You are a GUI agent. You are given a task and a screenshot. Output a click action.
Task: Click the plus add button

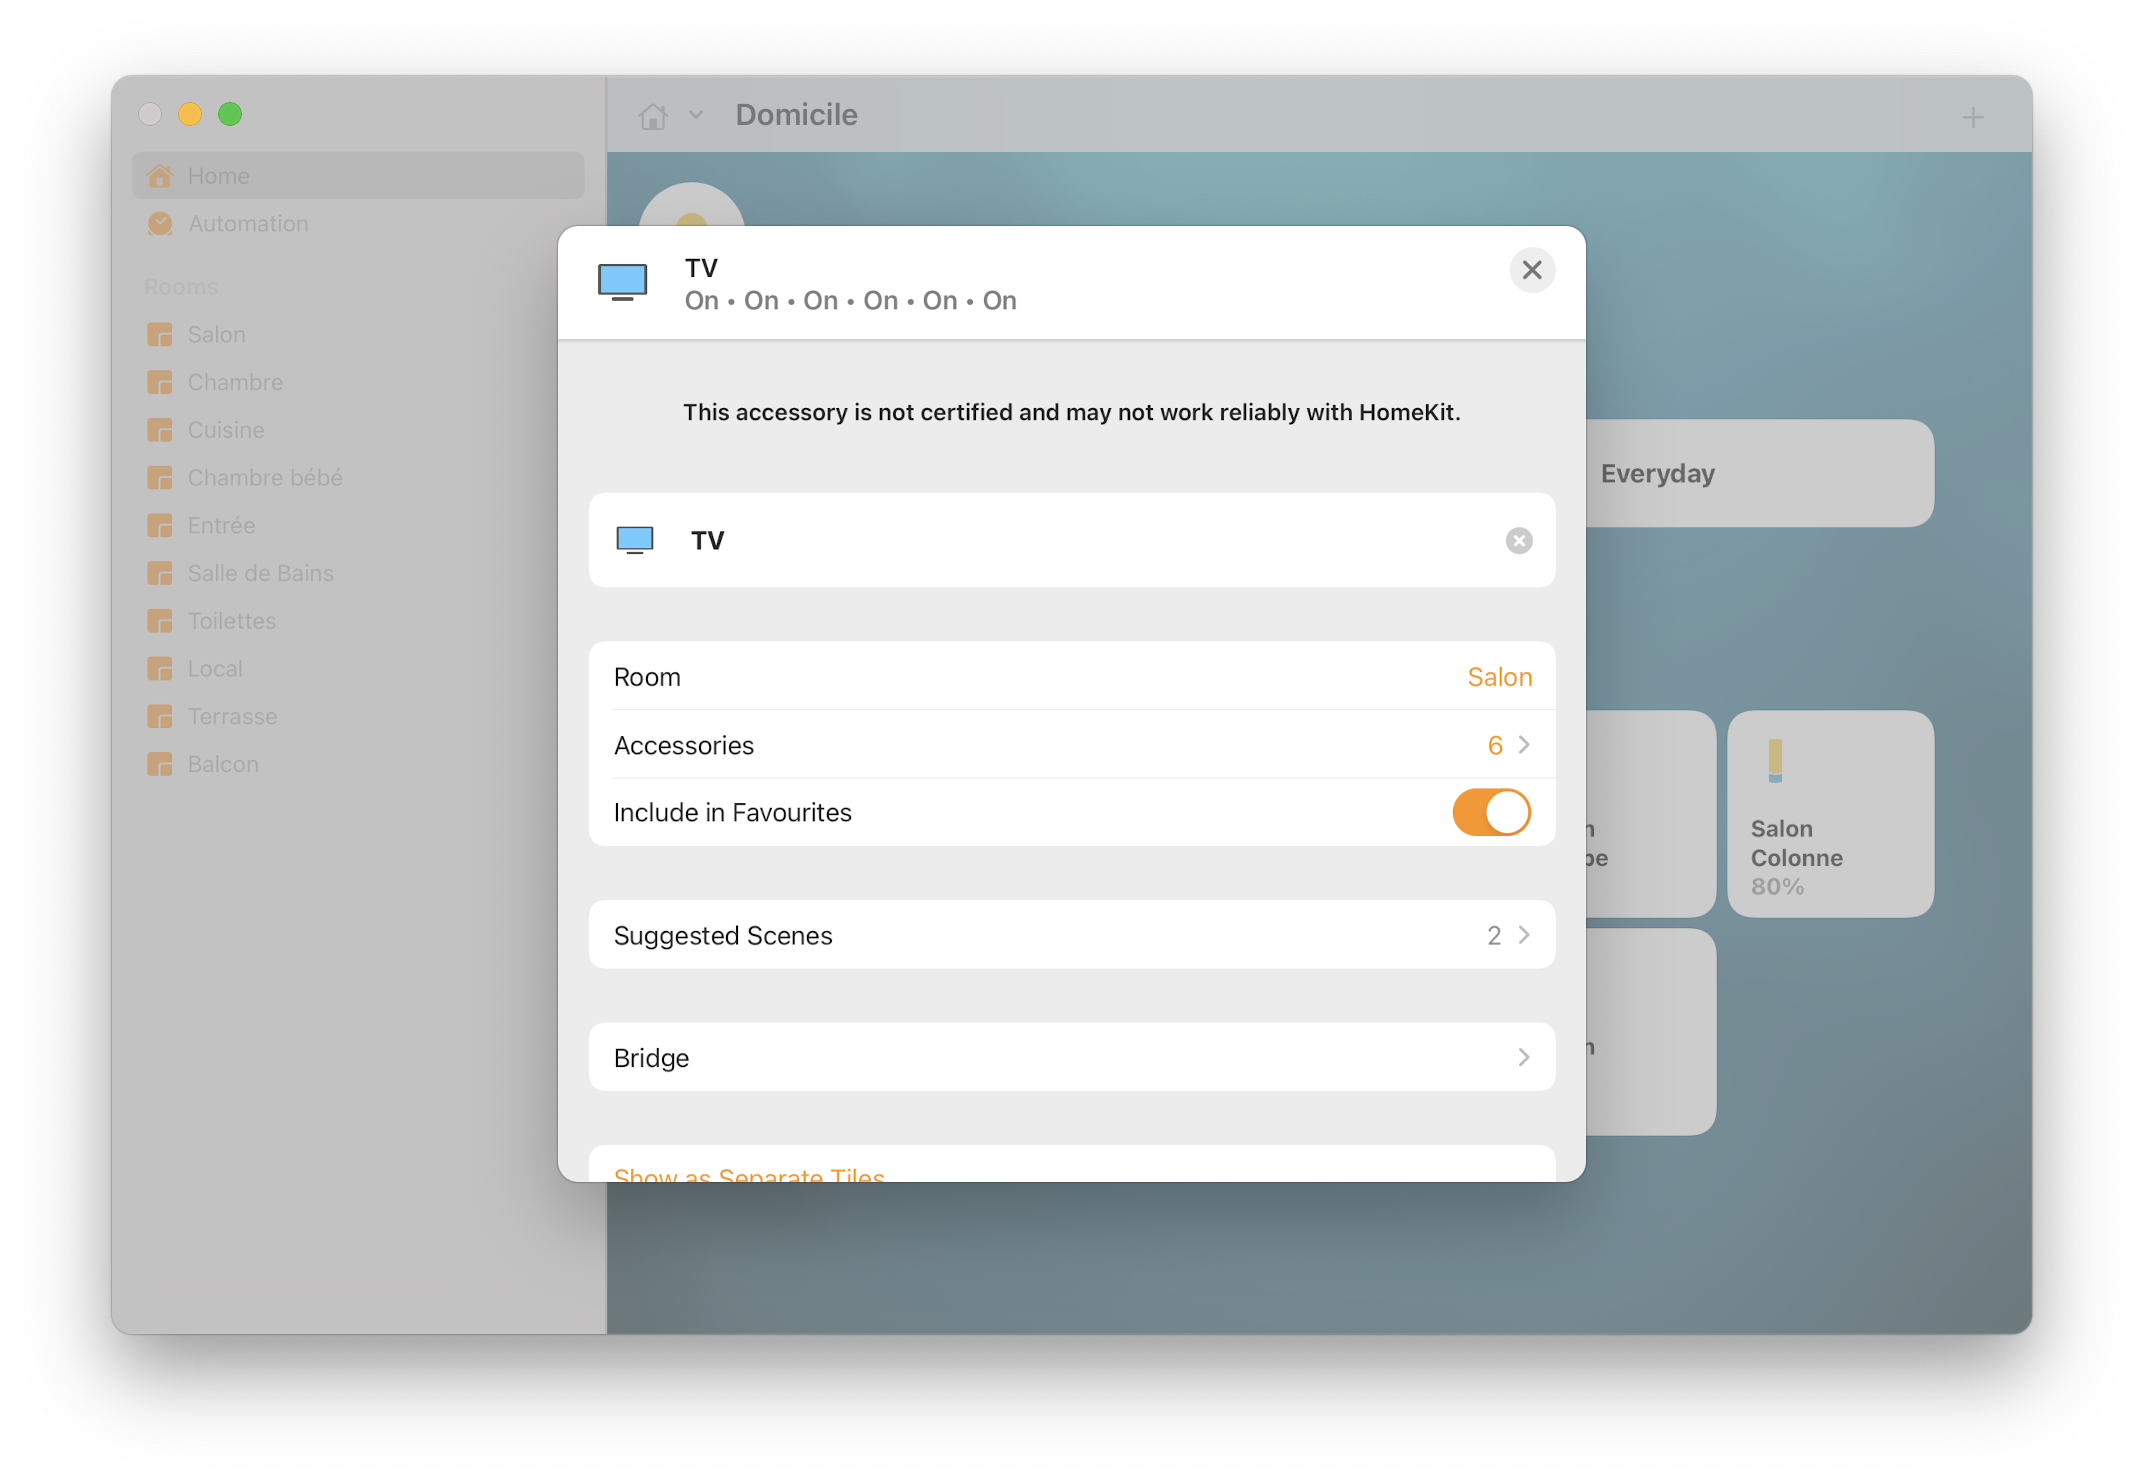[x=1972, y=117]
